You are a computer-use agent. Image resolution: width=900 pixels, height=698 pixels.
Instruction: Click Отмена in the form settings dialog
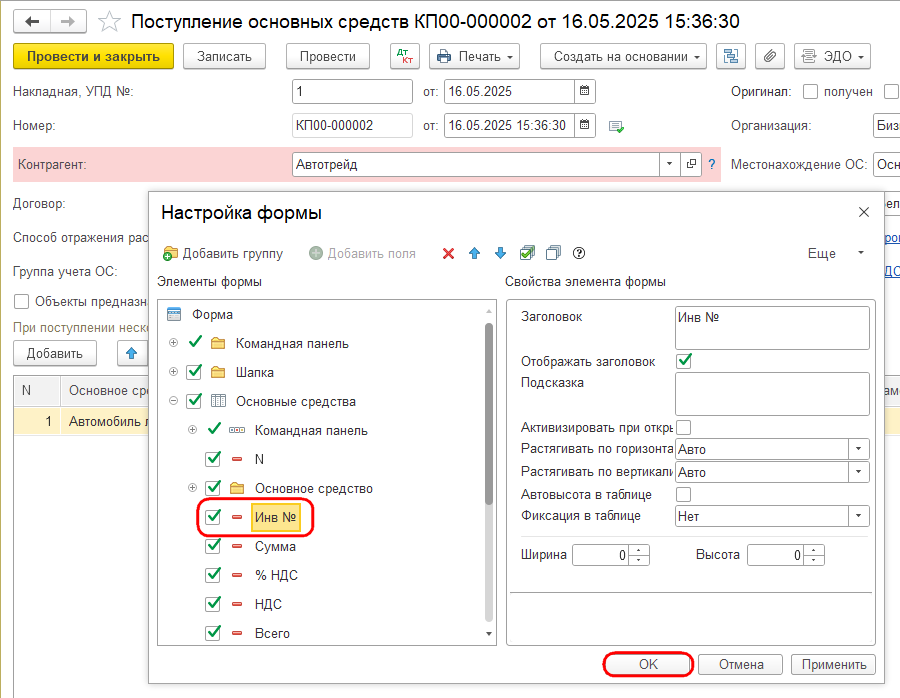(x=741, y=664)
